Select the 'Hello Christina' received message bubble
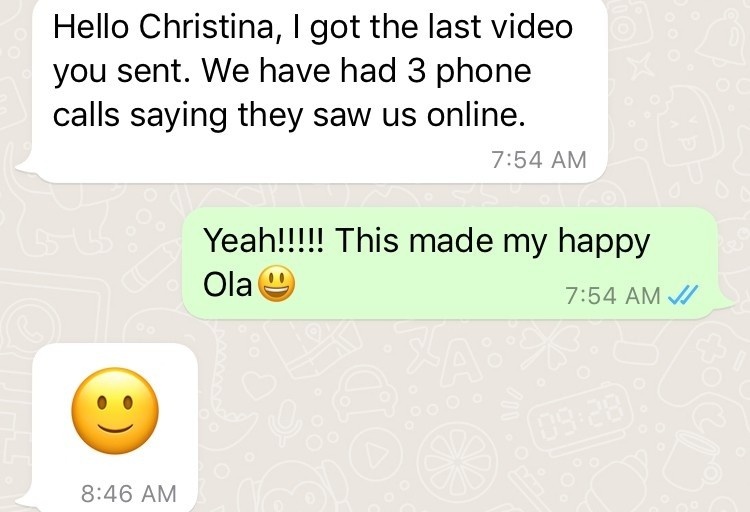Viewport: 750px width, 512px height. click(x=312, y=91)
